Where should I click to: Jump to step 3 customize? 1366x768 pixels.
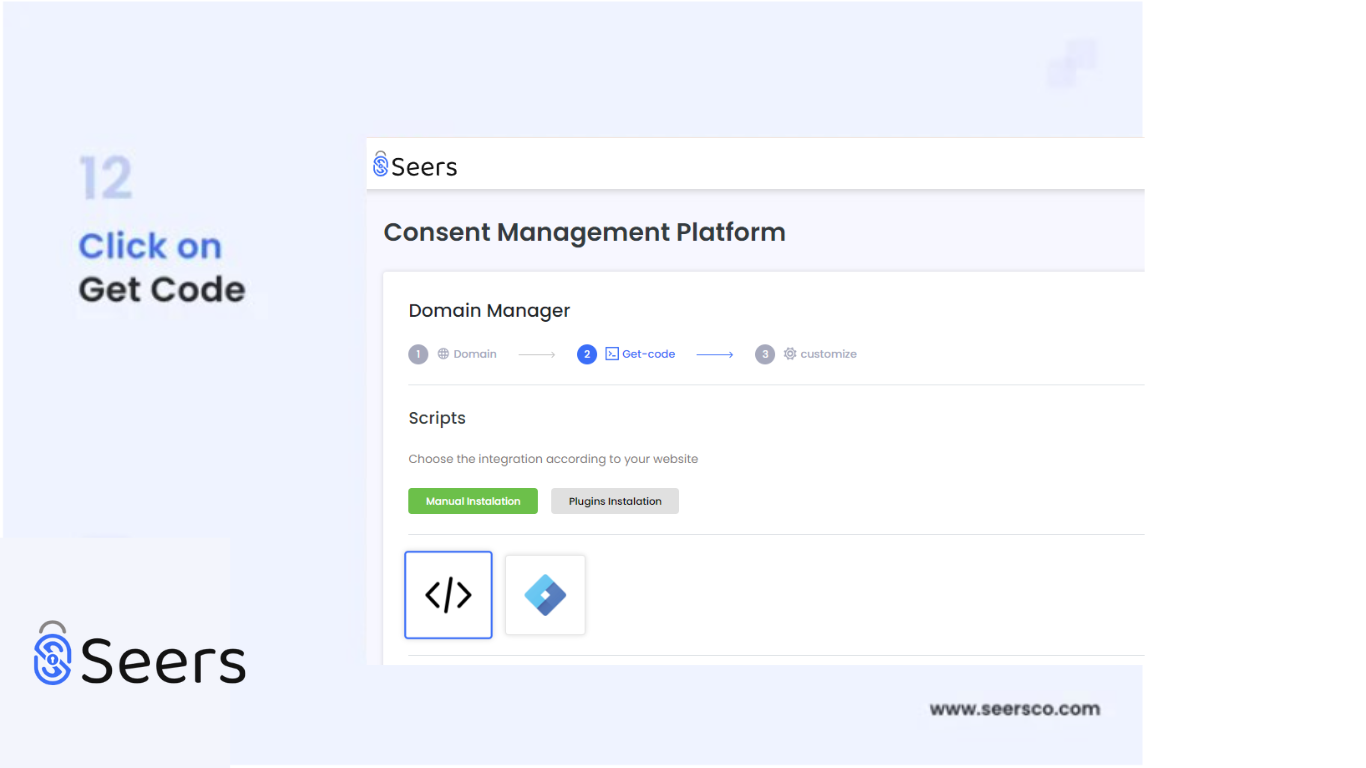tap(806, 354)
